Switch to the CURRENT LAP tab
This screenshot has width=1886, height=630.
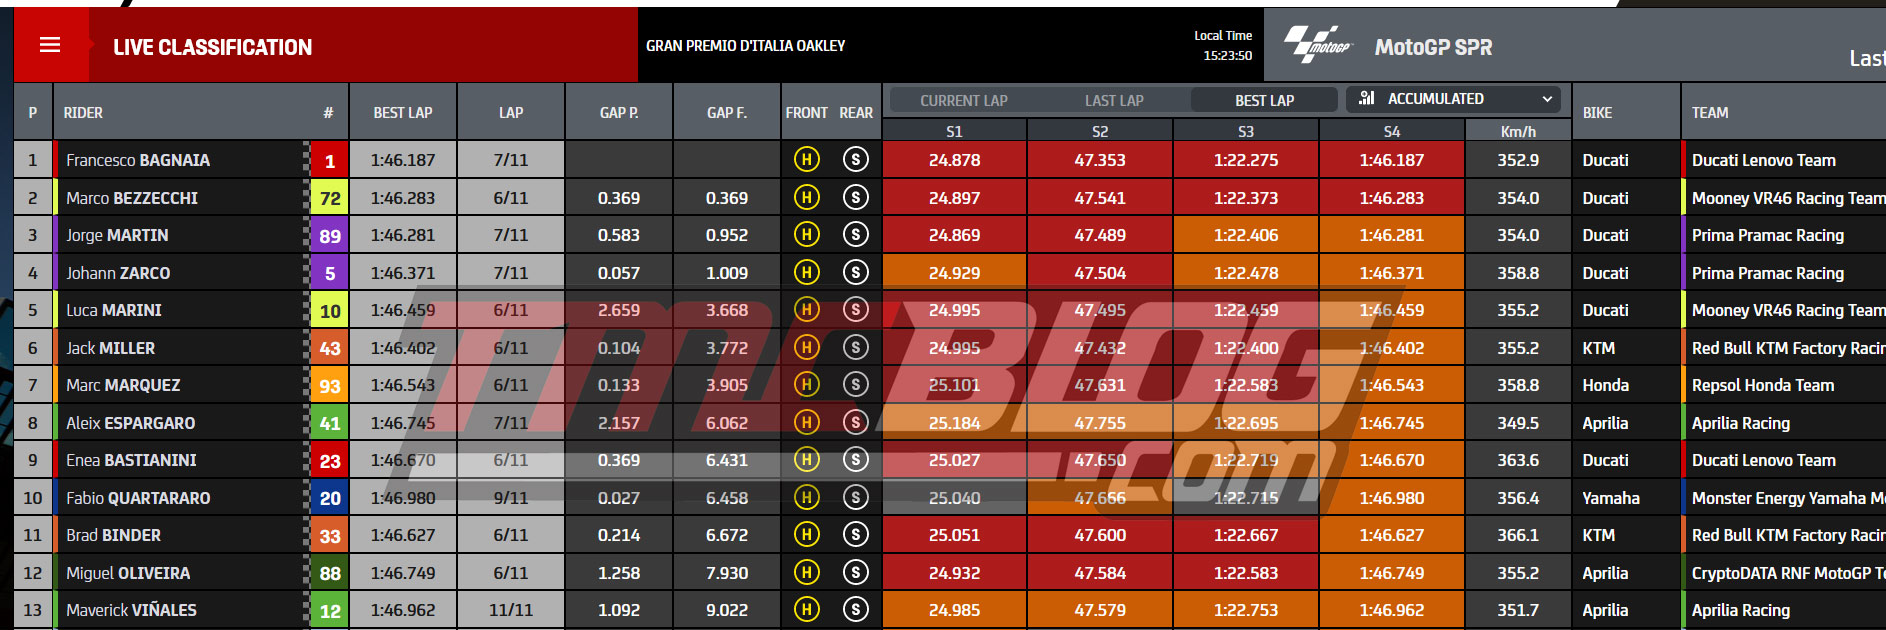963,101
